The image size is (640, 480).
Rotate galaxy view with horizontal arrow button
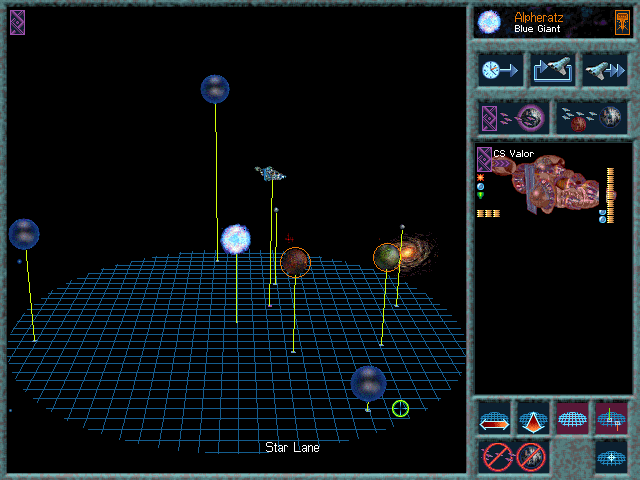(x=494, y=418)
